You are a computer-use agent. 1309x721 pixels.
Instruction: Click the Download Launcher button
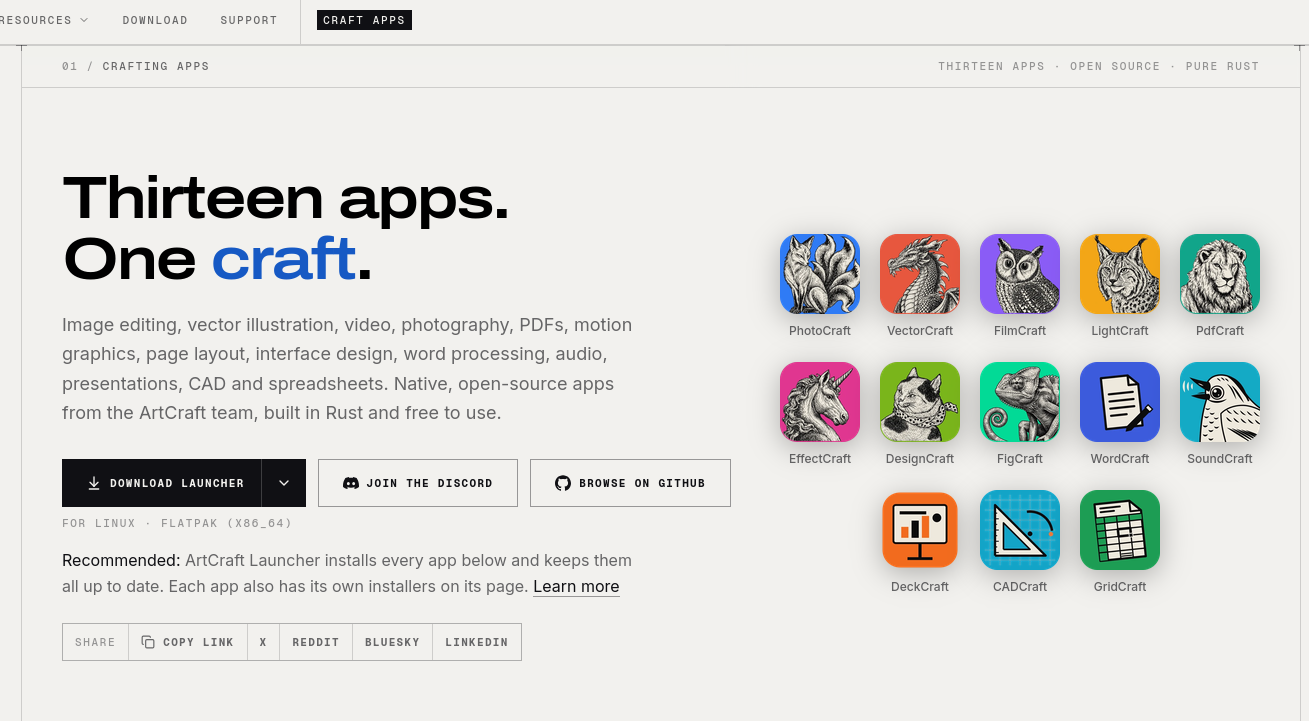tap(162, 483)
